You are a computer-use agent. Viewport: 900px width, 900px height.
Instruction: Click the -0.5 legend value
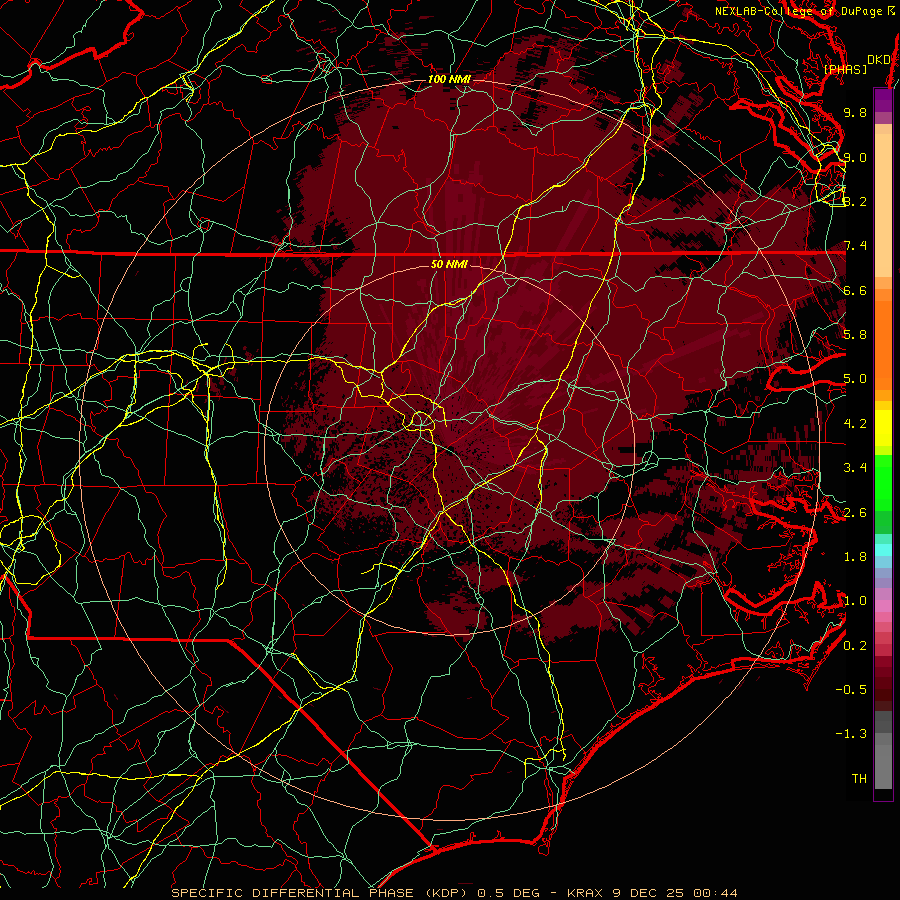tap(851, 690)
